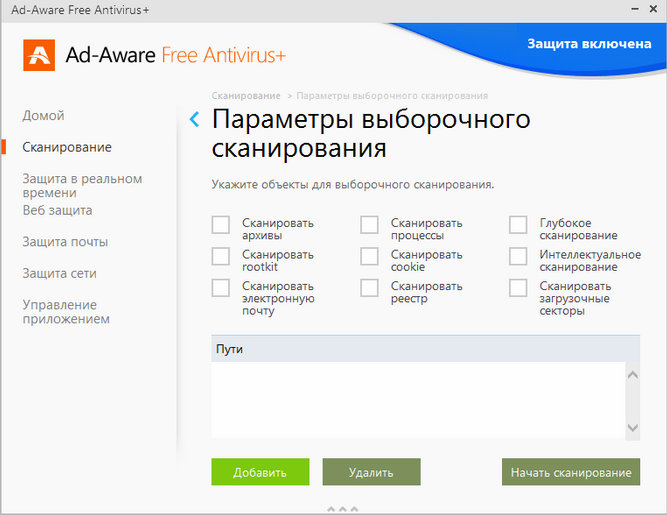Enable Глубокое сканирование checkbox
The height and width of the screenshot is (515, 667).
(518, 225)
